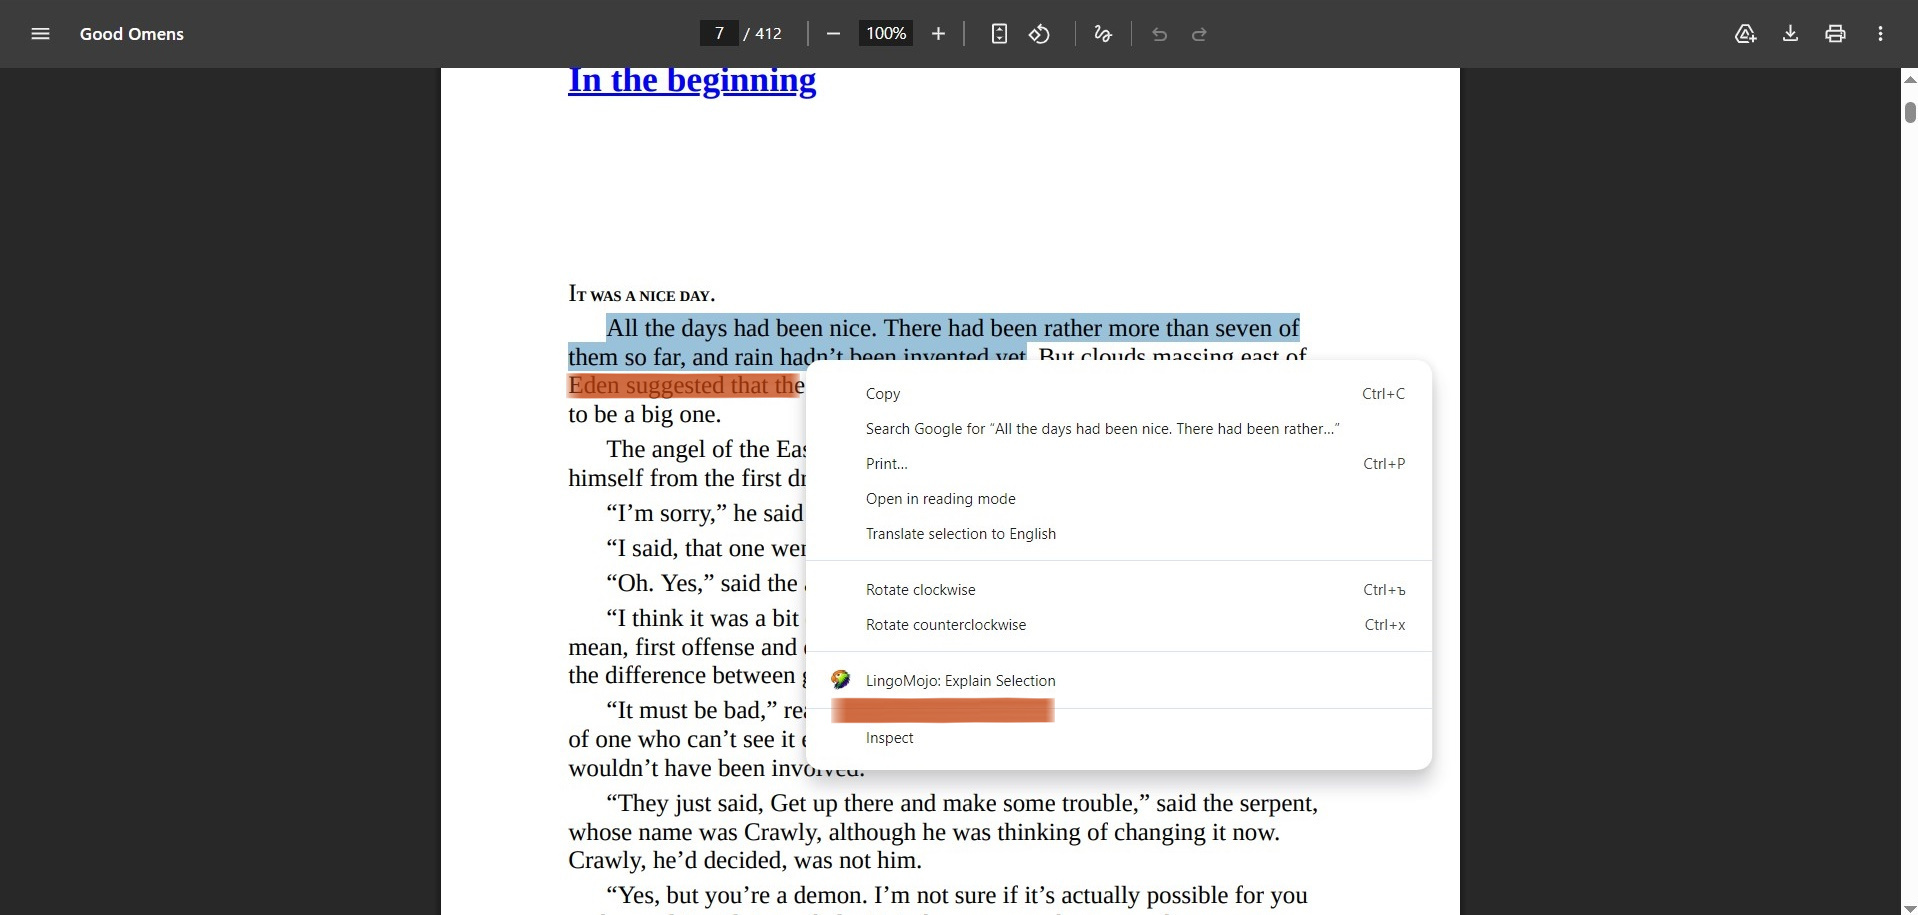Download the PDF file
Image resolution: width=1918 pixels, height=915 pixels.
1790,34
